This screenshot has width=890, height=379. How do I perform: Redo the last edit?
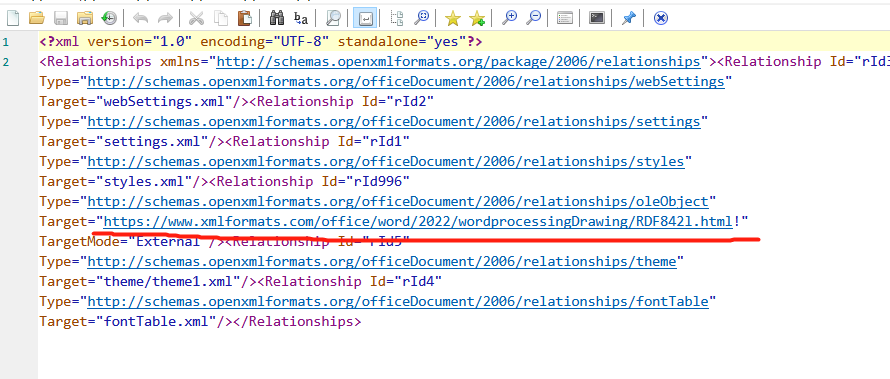point(165,18)
